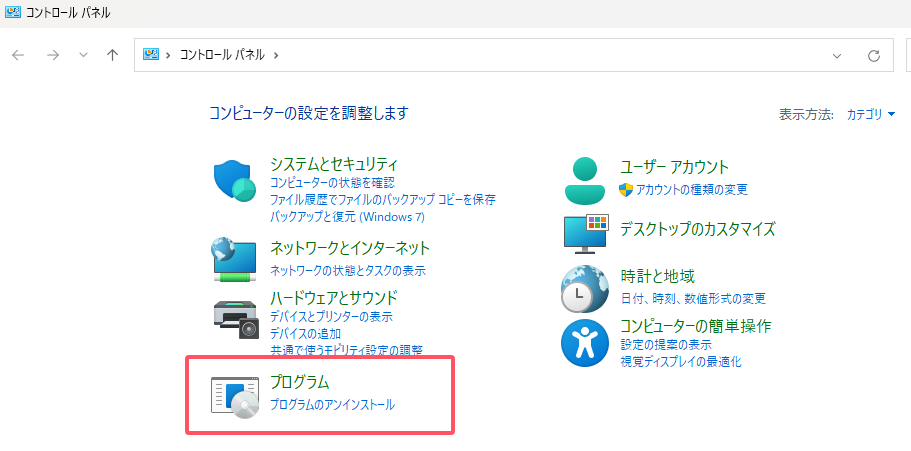
Task: Click the ユーザー アカウント person icon
Action: [x=585, y=180]
